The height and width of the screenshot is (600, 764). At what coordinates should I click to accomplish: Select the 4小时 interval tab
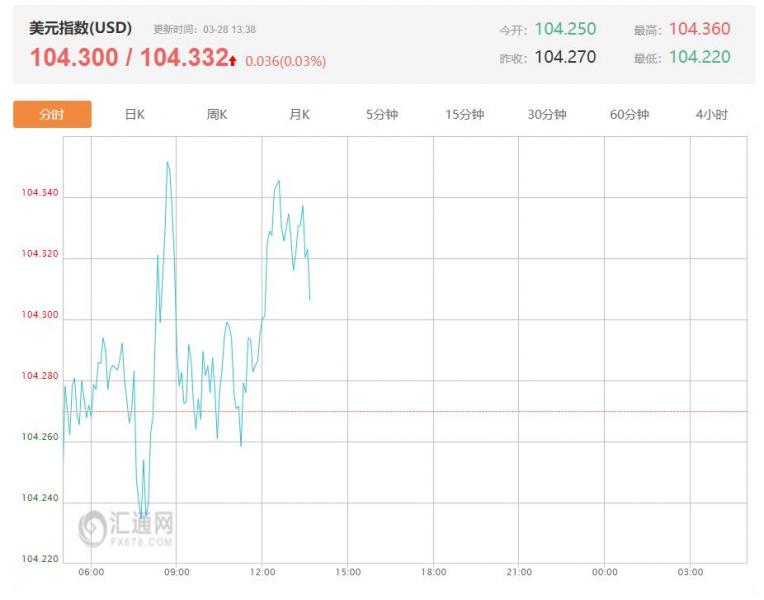tap(712, 115)
